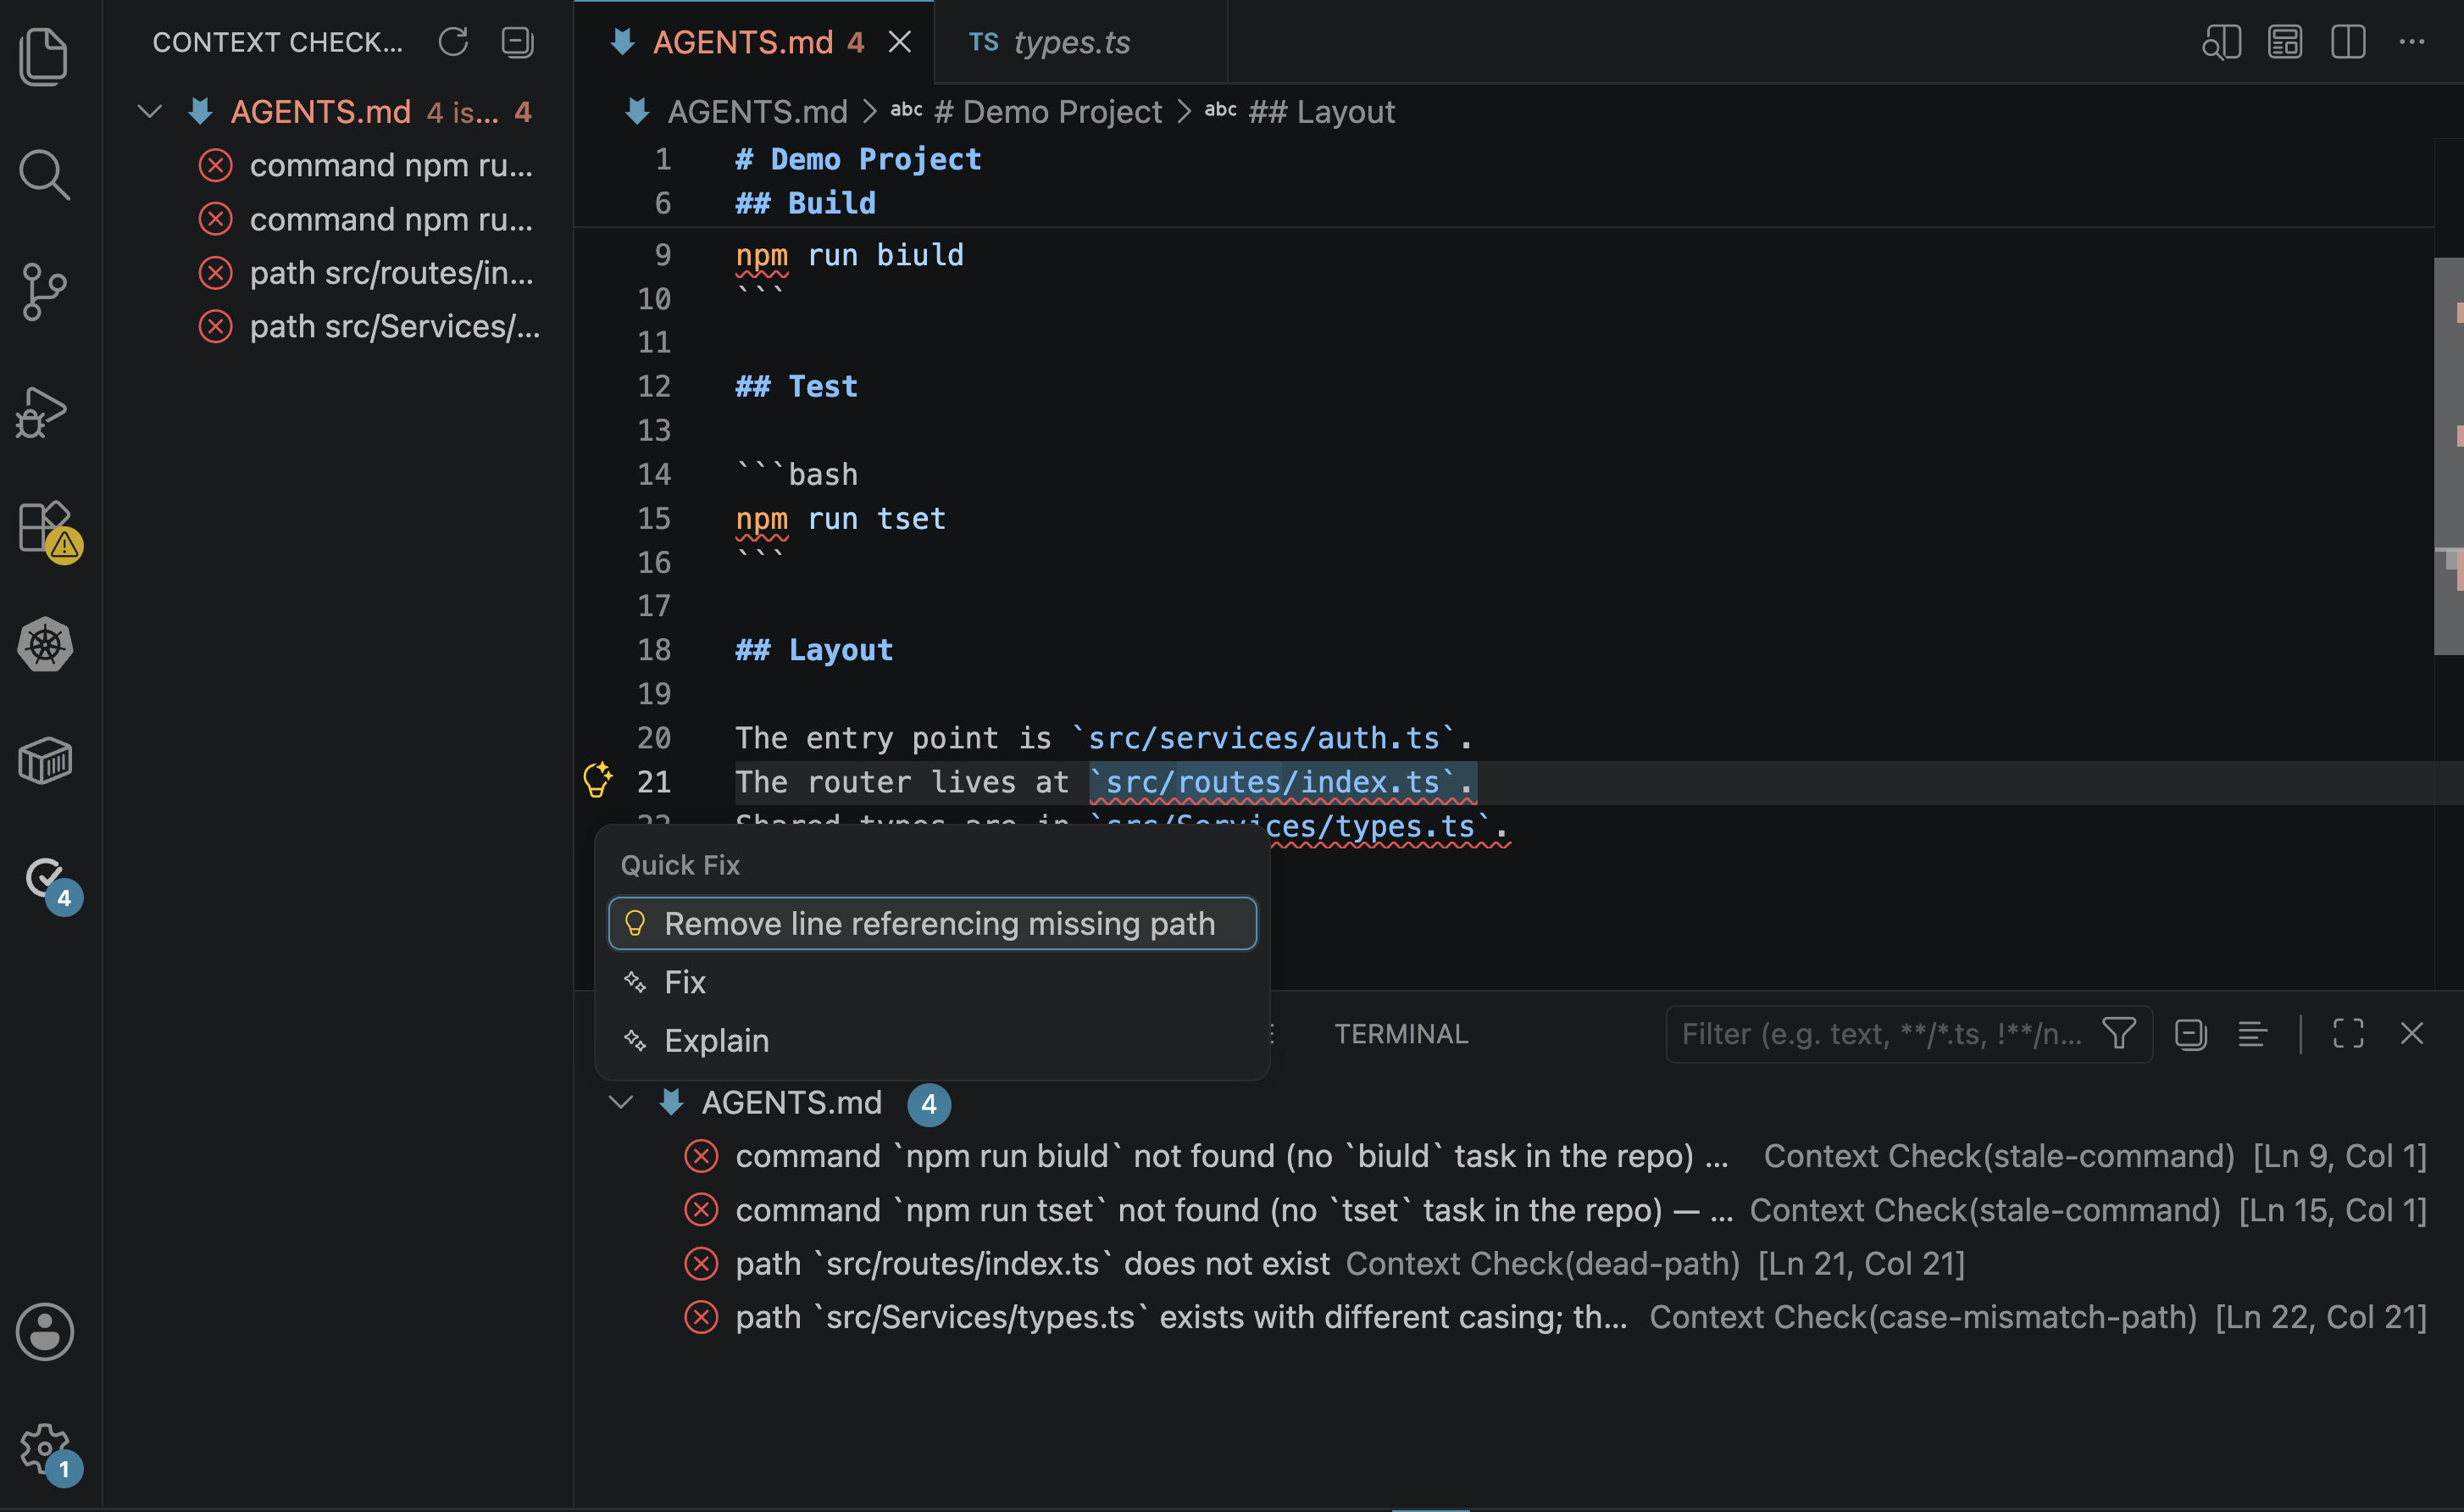Click the 'src/routes/index.ts' path on line 21

[x=1272, y=782]
